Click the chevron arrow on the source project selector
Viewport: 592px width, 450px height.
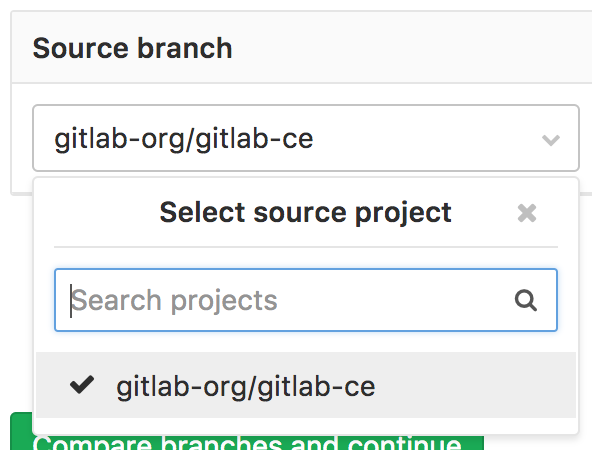coord(550,140)
